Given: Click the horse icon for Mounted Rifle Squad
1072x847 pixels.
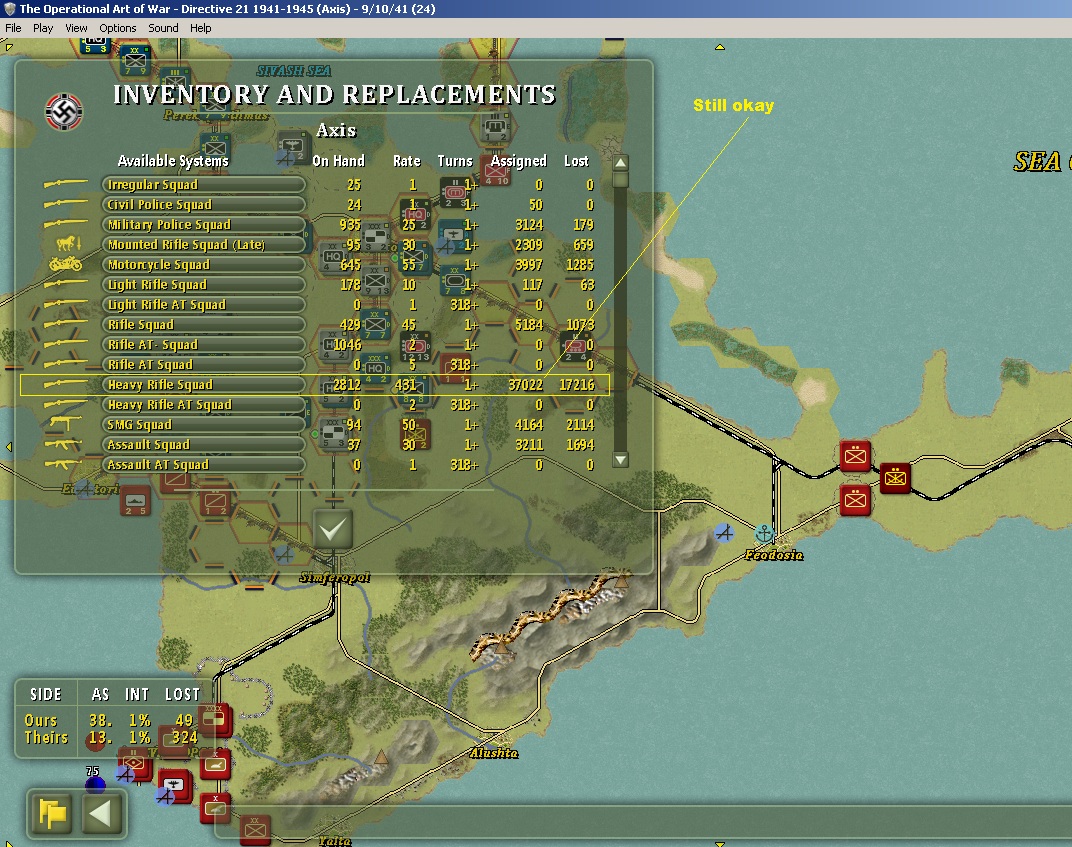Looking at the screenshot, I should [68, 243].
